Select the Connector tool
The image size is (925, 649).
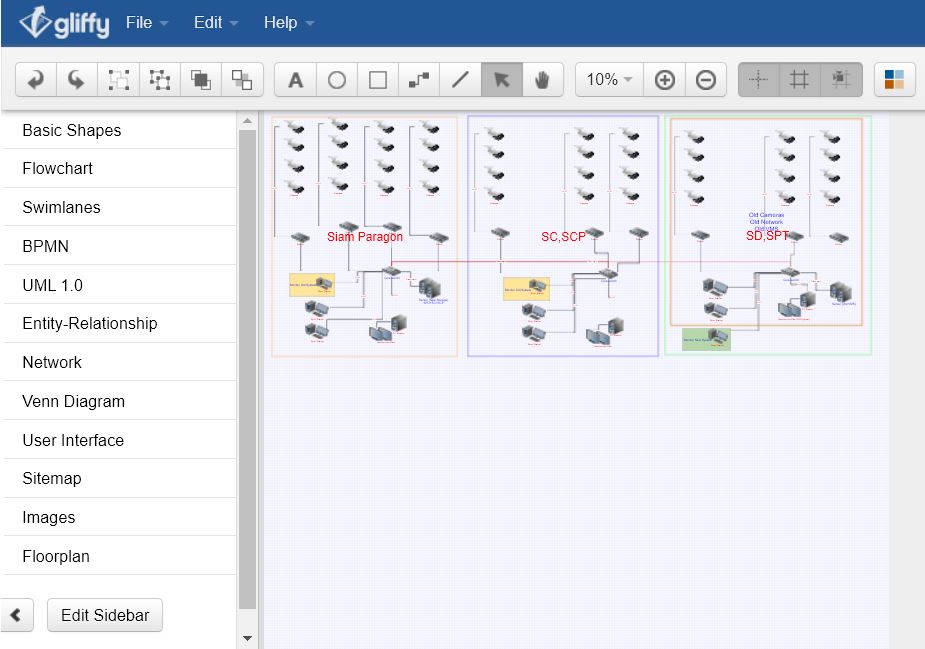point(419,80)
